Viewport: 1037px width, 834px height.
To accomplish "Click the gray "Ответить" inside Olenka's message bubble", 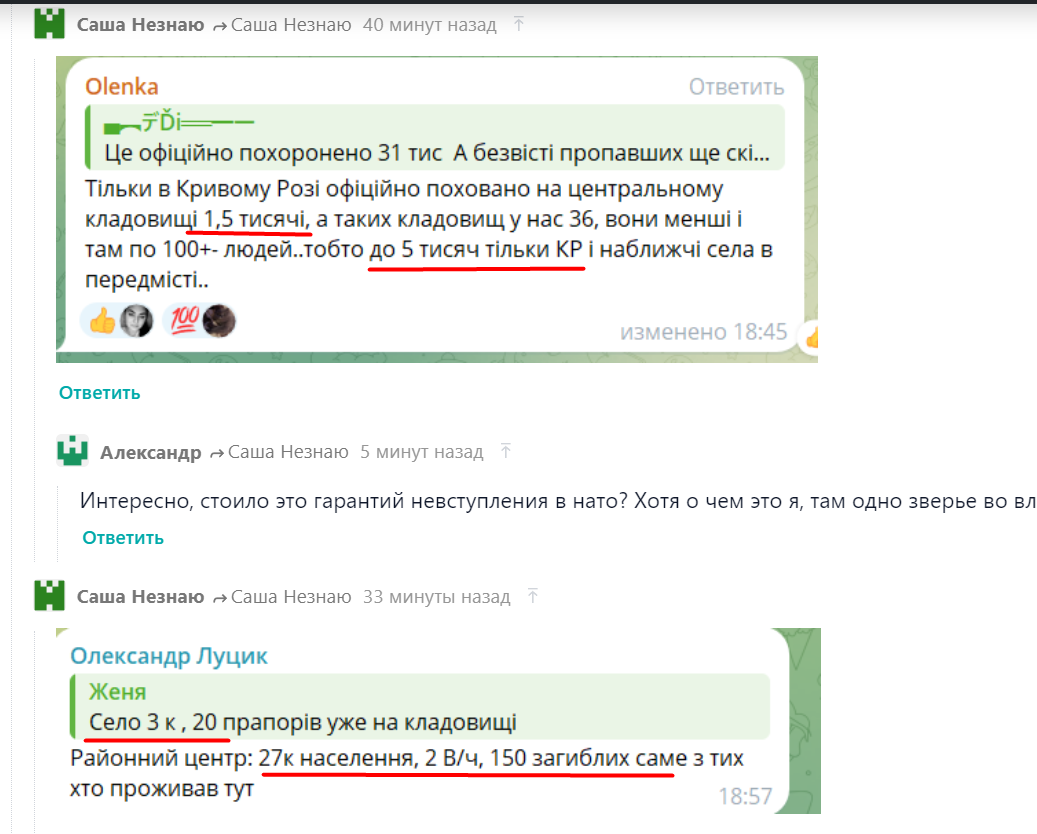I will click(736, 87).
